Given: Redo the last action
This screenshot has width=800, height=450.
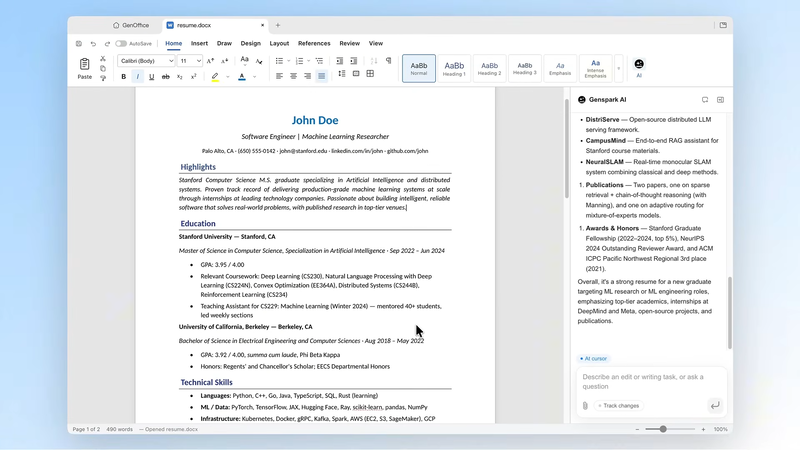Looking at the screenshot, I should [x=107, y=44].
